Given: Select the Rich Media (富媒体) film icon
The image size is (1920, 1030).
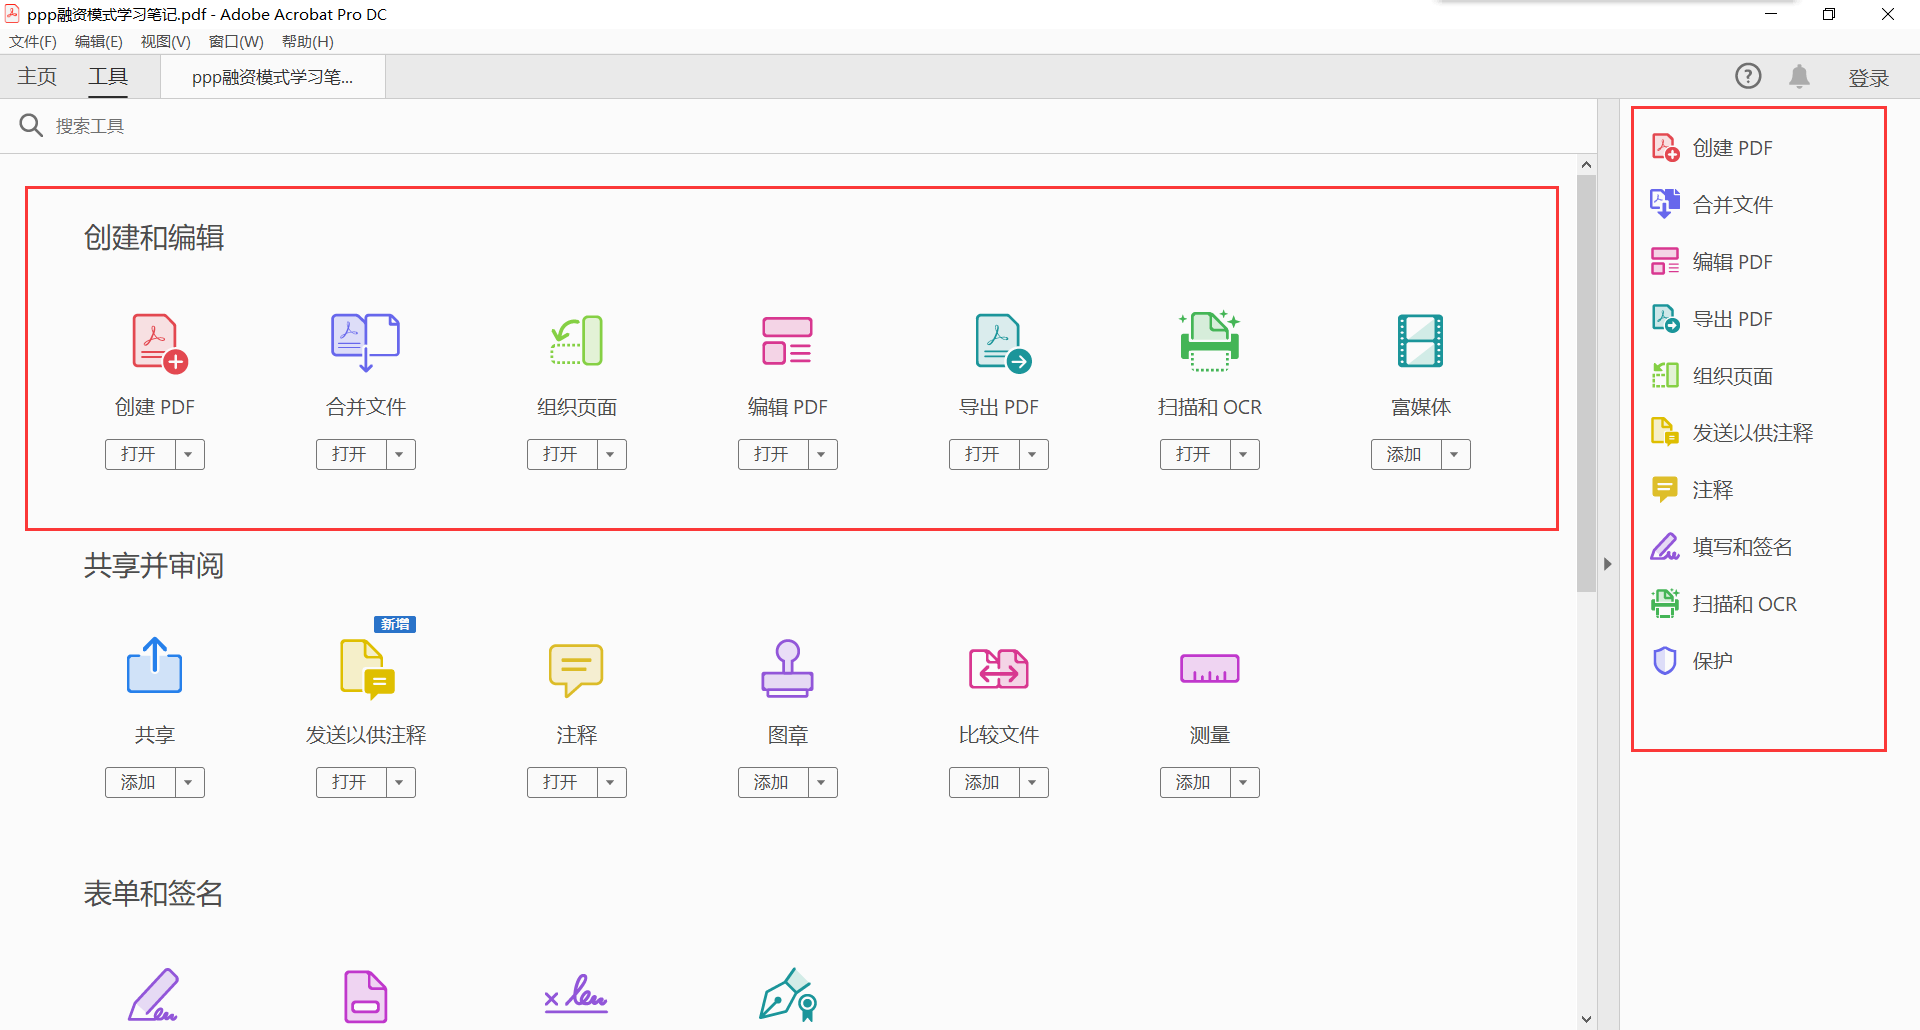Looking at the screenshot, I should (x=1420, y=341).
